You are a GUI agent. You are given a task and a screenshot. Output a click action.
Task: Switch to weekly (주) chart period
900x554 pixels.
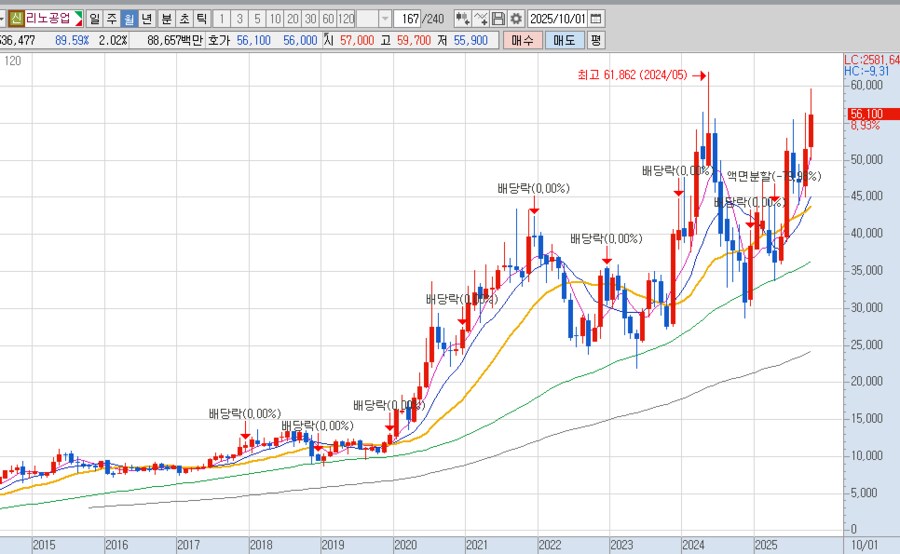click(111, 19)
